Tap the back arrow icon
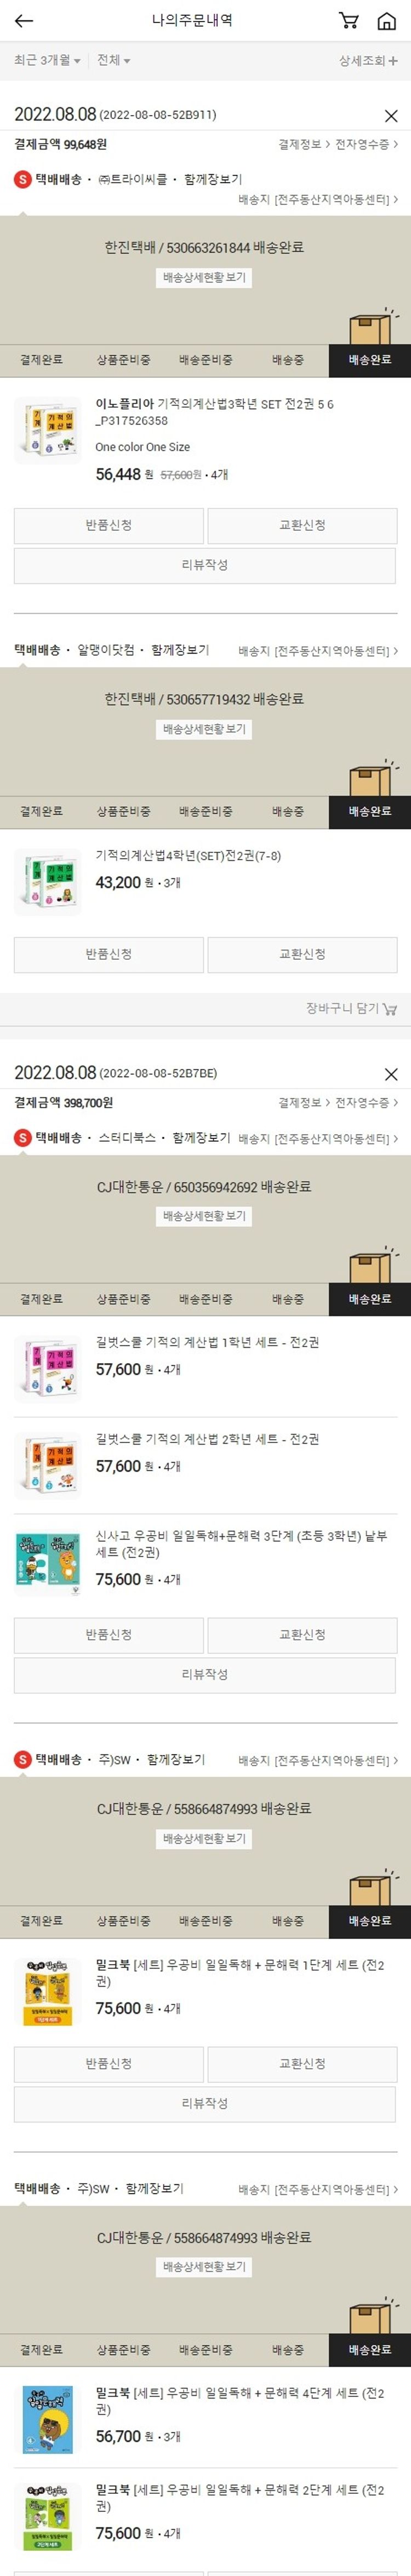The width and height of the screenshot is (411, 2576). pos(24,20)
